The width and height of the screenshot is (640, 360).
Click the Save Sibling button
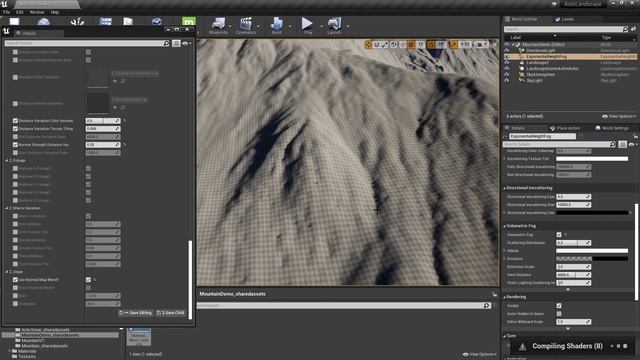pos(136,313)
